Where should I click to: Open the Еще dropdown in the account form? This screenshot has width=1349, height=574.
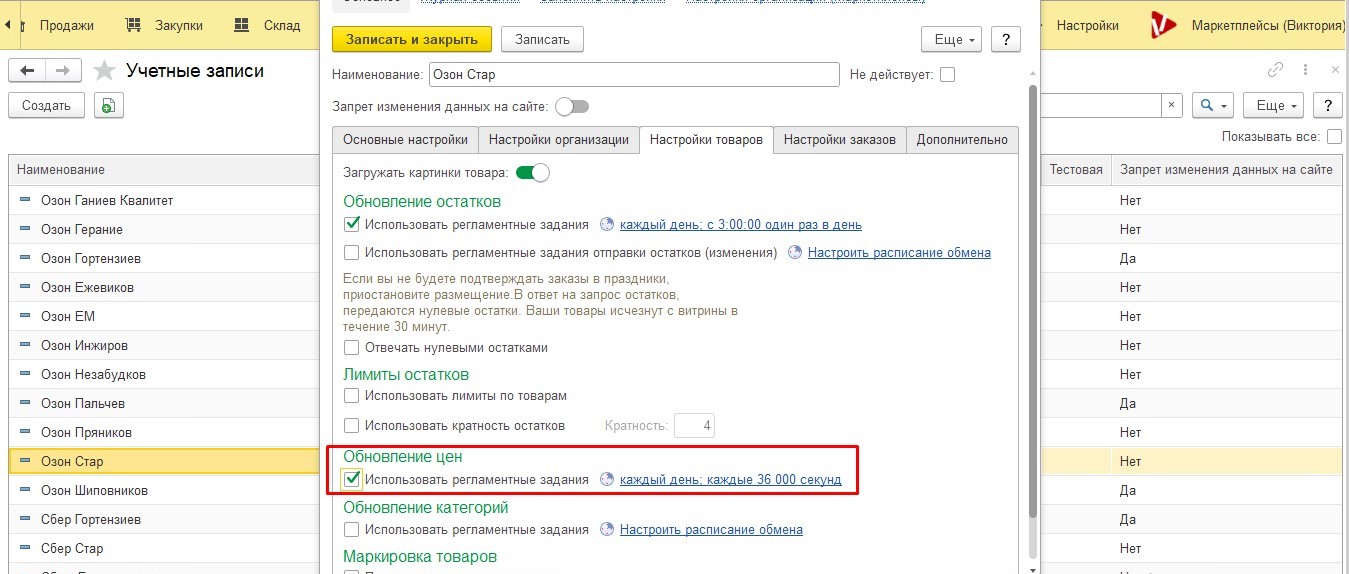click(952, 39)
